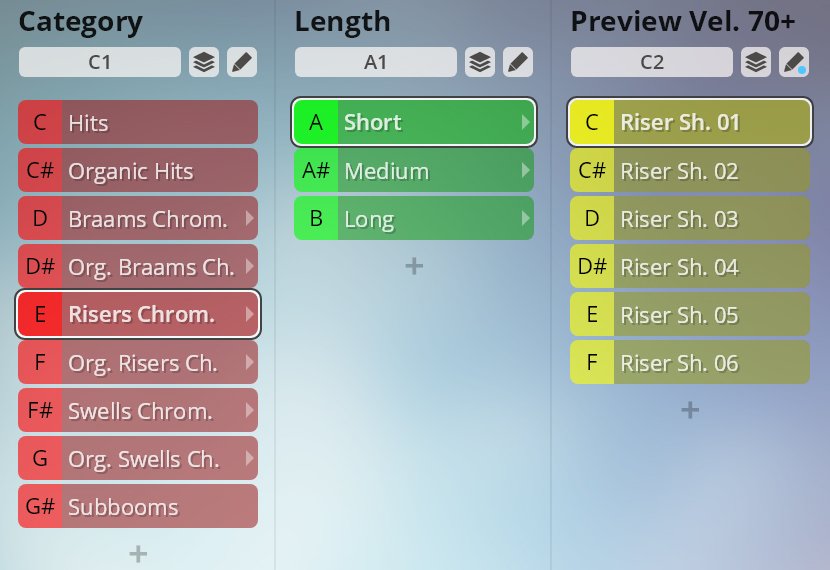Add new slot under Riser Sh. 06
830x570 pixels.
690,410
